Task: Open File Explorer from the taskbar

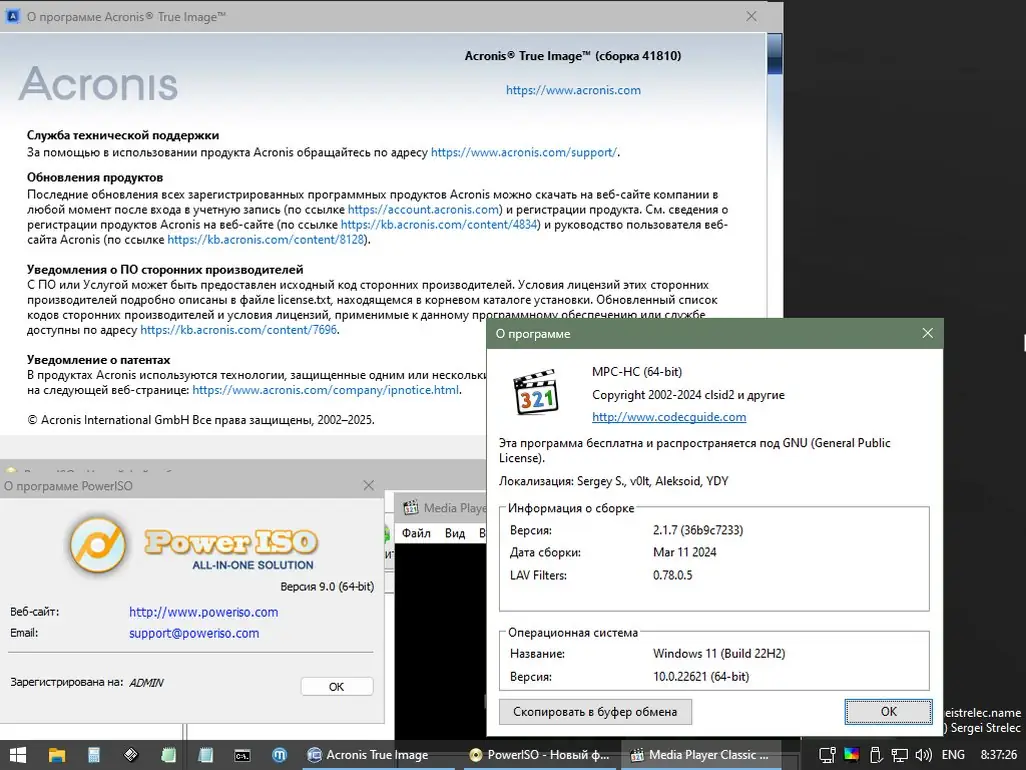Action: [x=57, y=755]
